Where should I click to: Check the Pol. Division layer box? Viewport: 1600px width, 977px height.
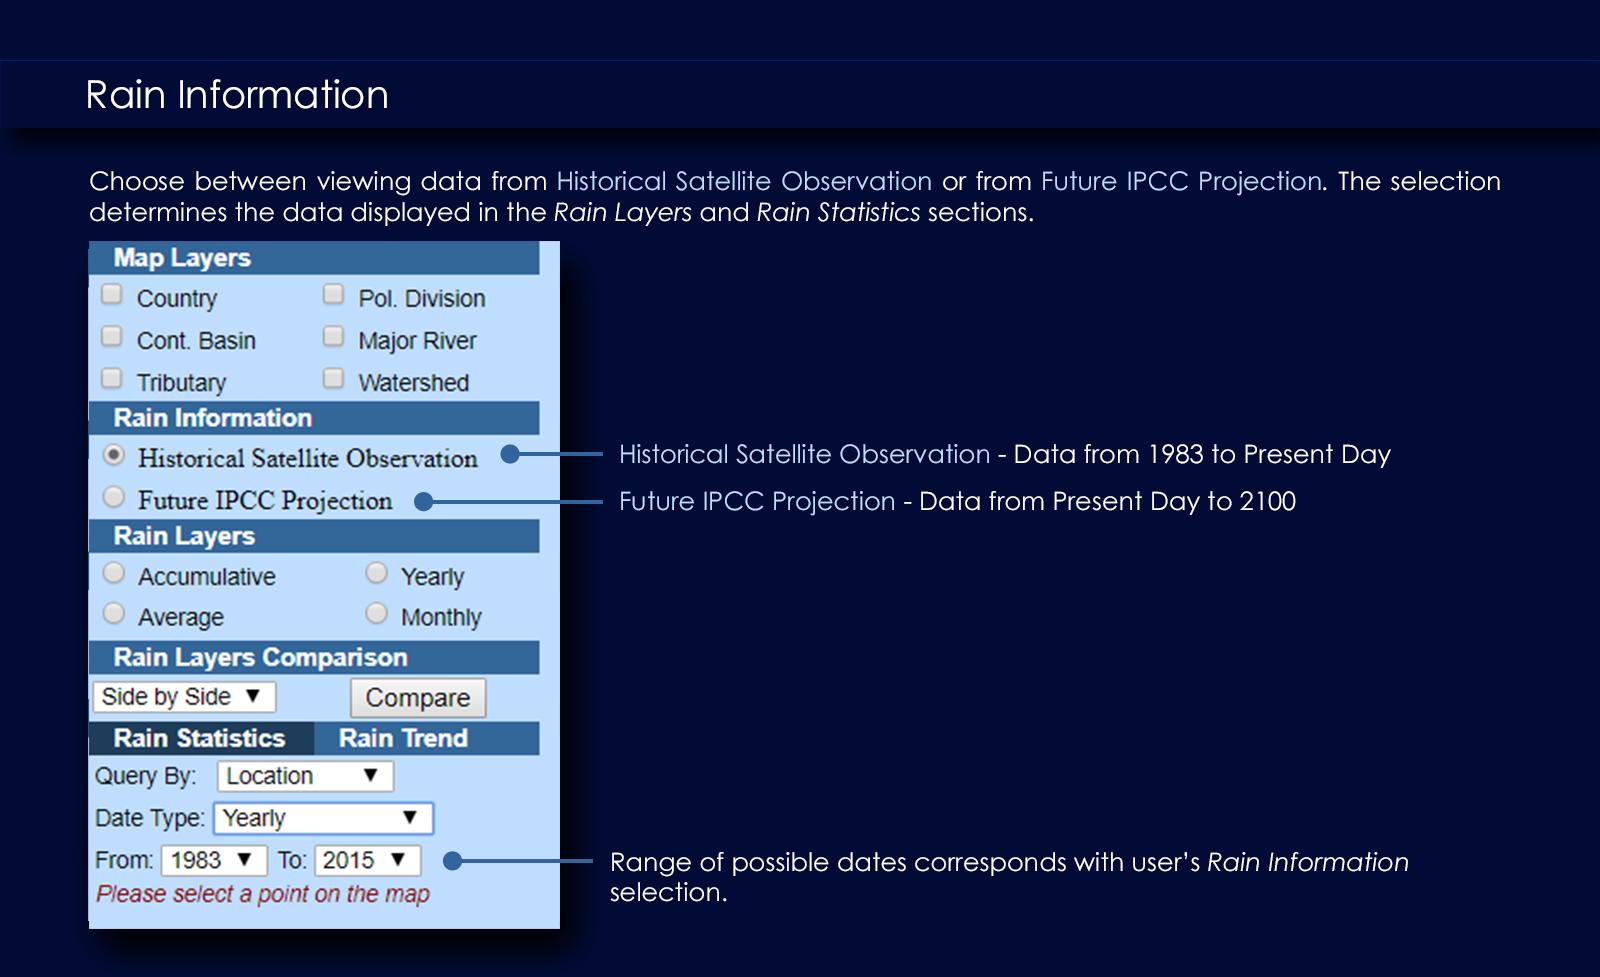click(x=333, y=295)
